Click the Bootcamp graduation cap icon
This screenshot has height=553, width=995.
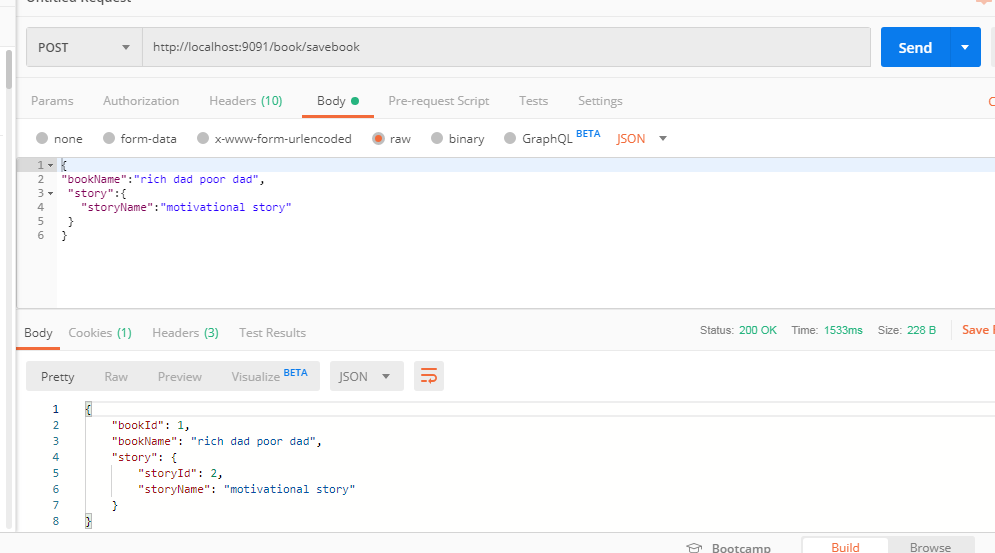tap(695, 547)
